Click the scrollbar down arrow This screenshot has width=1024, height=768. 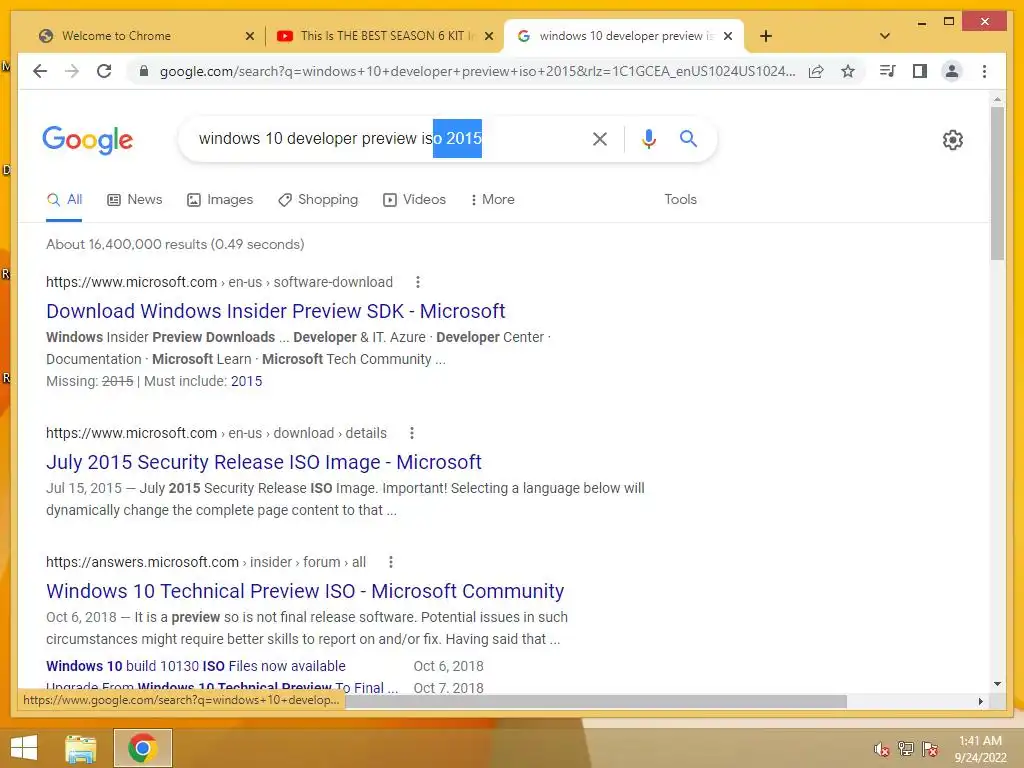coord(997,684)
